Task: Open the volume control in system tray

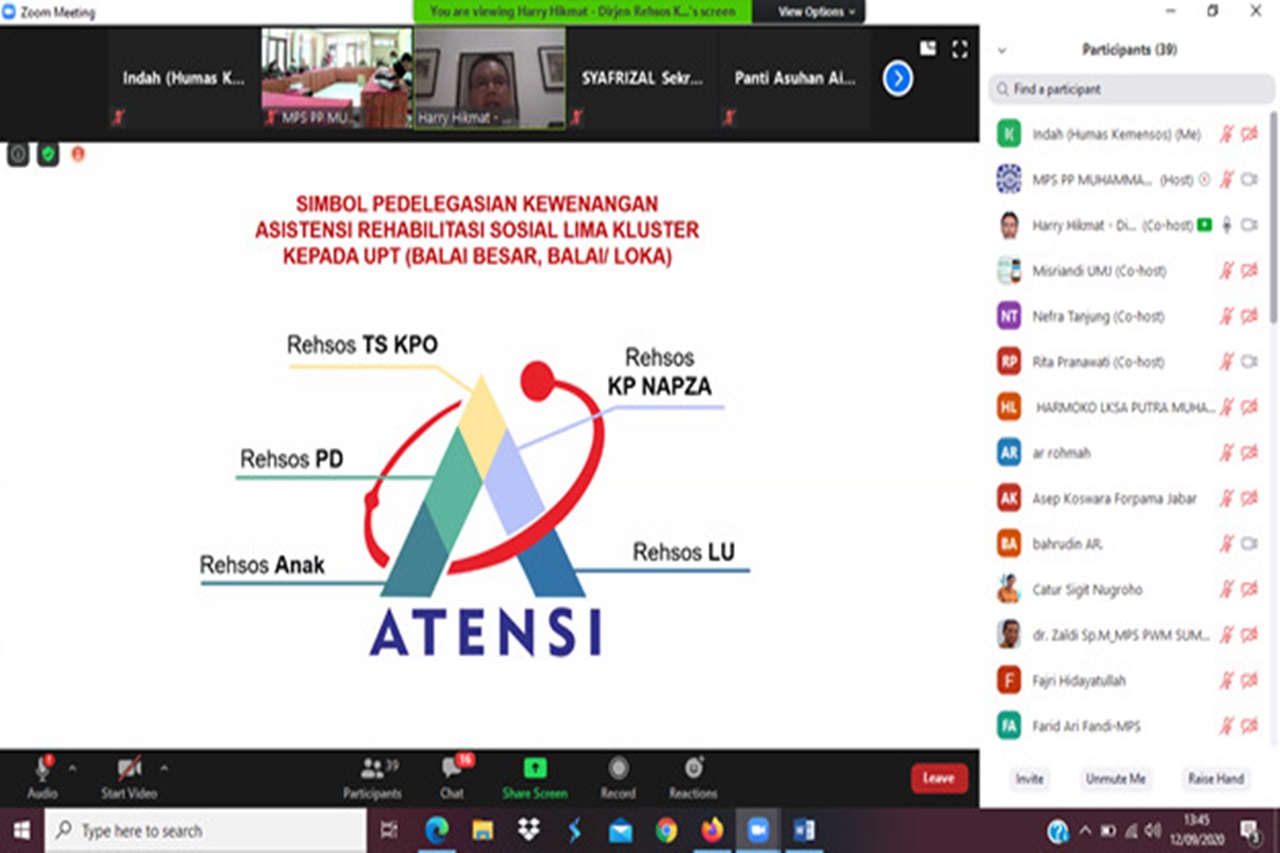Action: tap(1153, 831)
